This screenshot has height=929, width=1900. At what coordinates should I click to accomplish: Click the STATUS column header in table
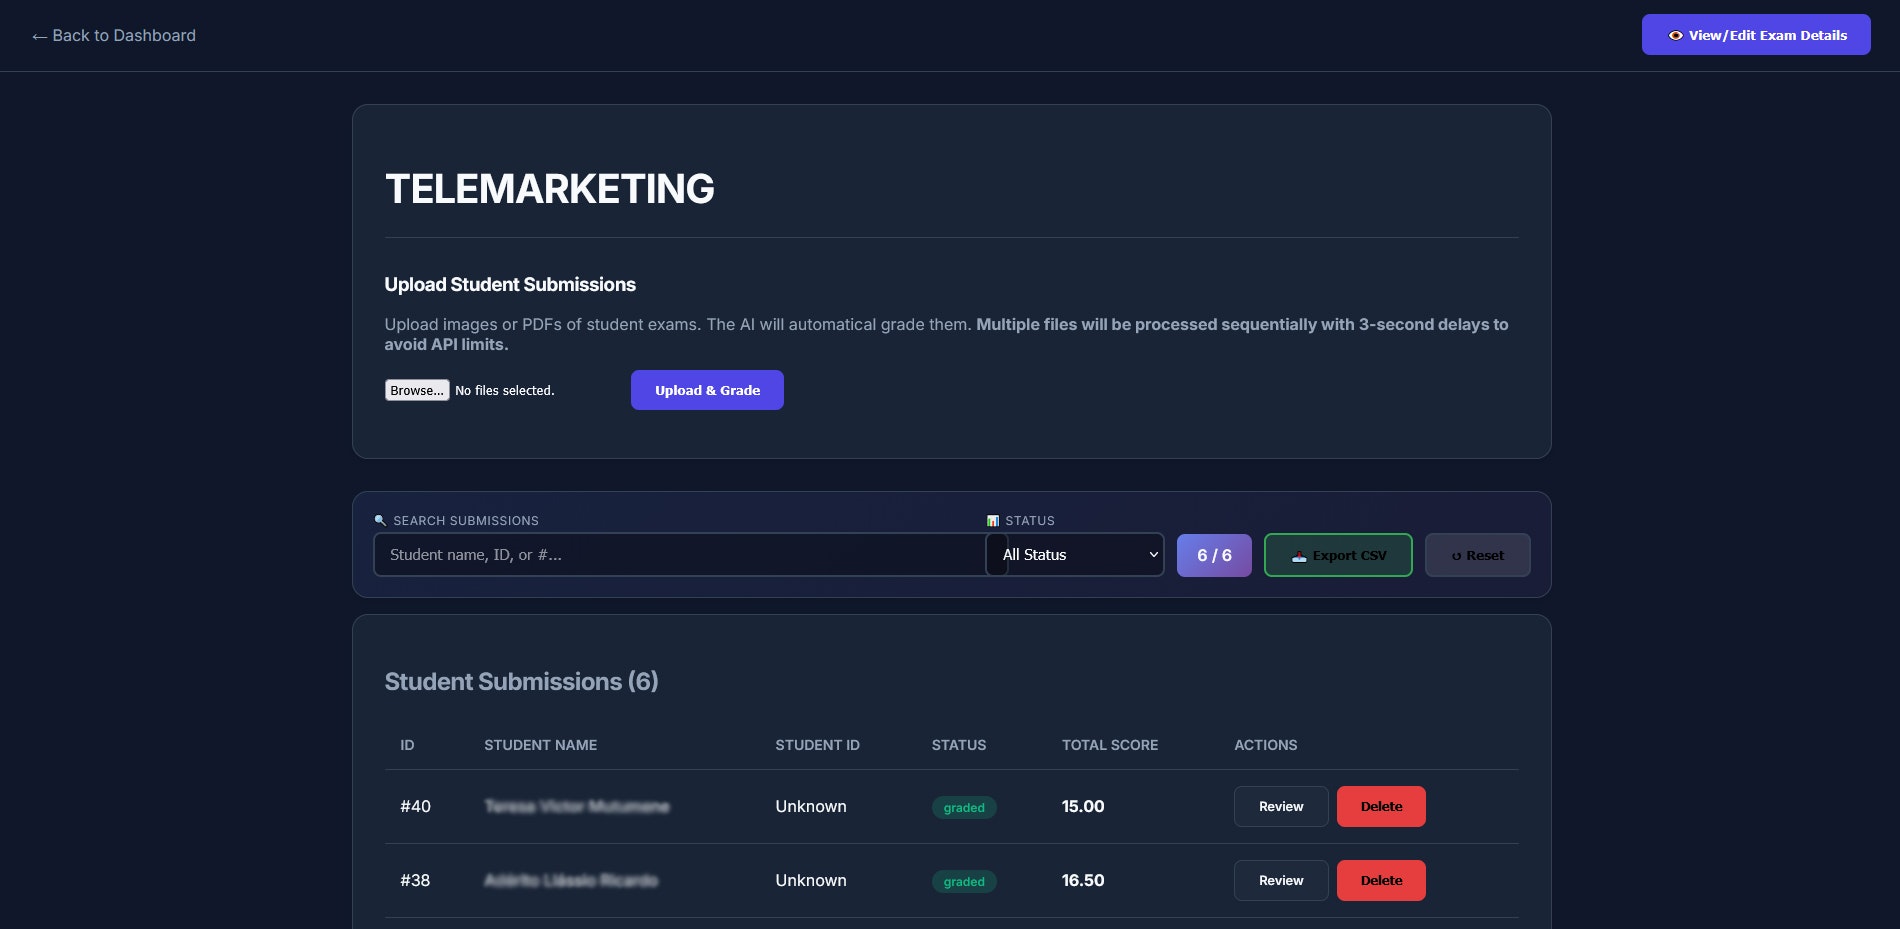click(x=959, y=745)
